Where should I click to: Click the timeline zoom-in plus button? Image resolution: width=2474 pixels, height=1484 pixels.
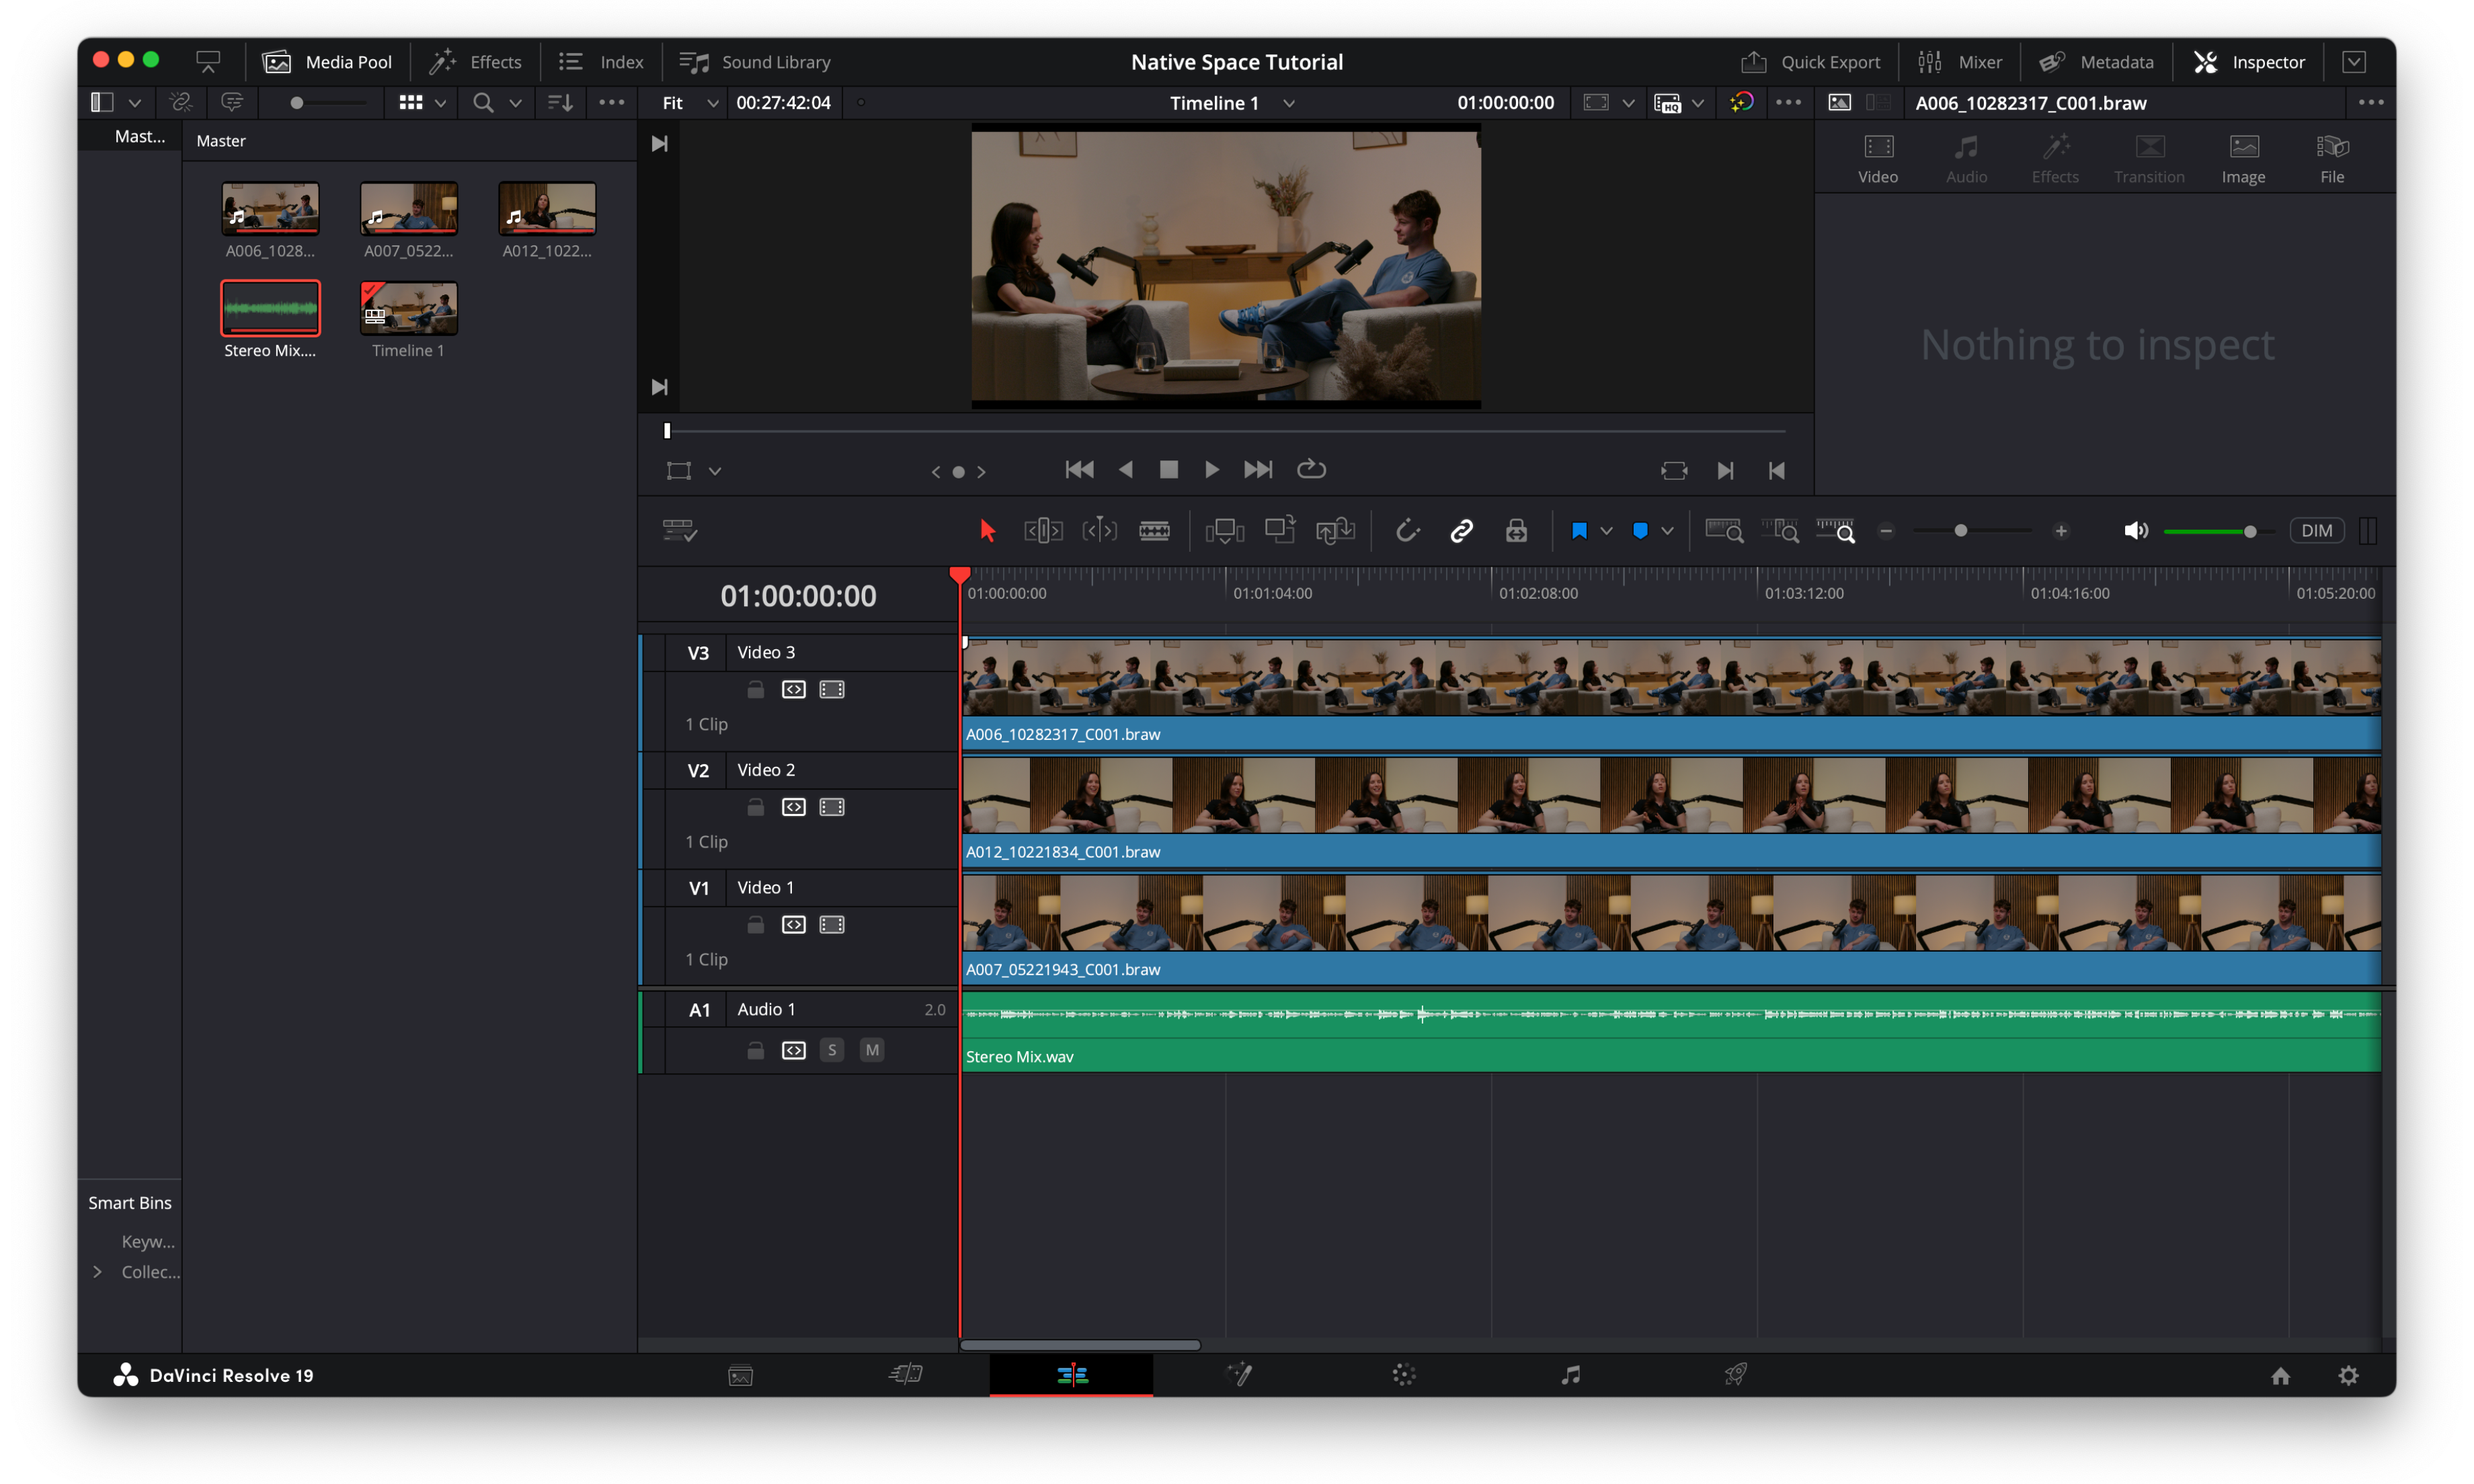[x=2061, y=531]
